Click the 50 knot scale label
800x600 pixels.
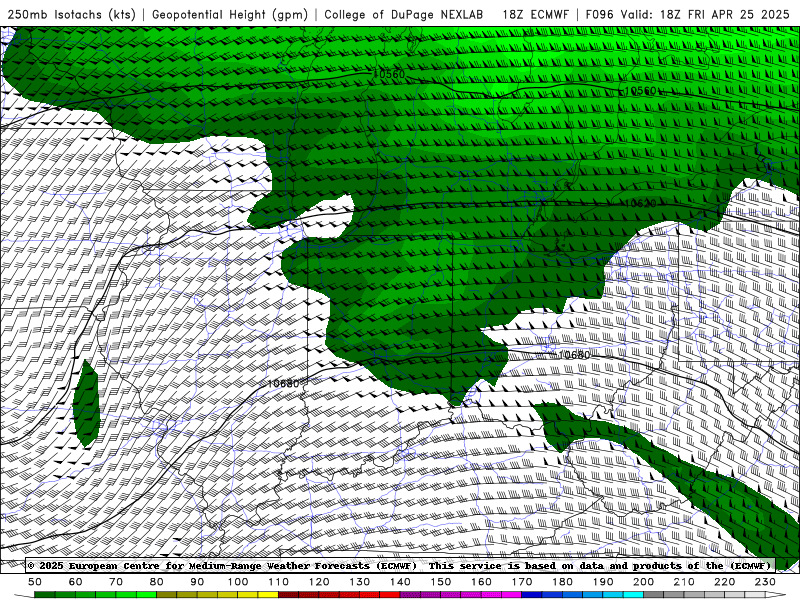click(35, 582)
